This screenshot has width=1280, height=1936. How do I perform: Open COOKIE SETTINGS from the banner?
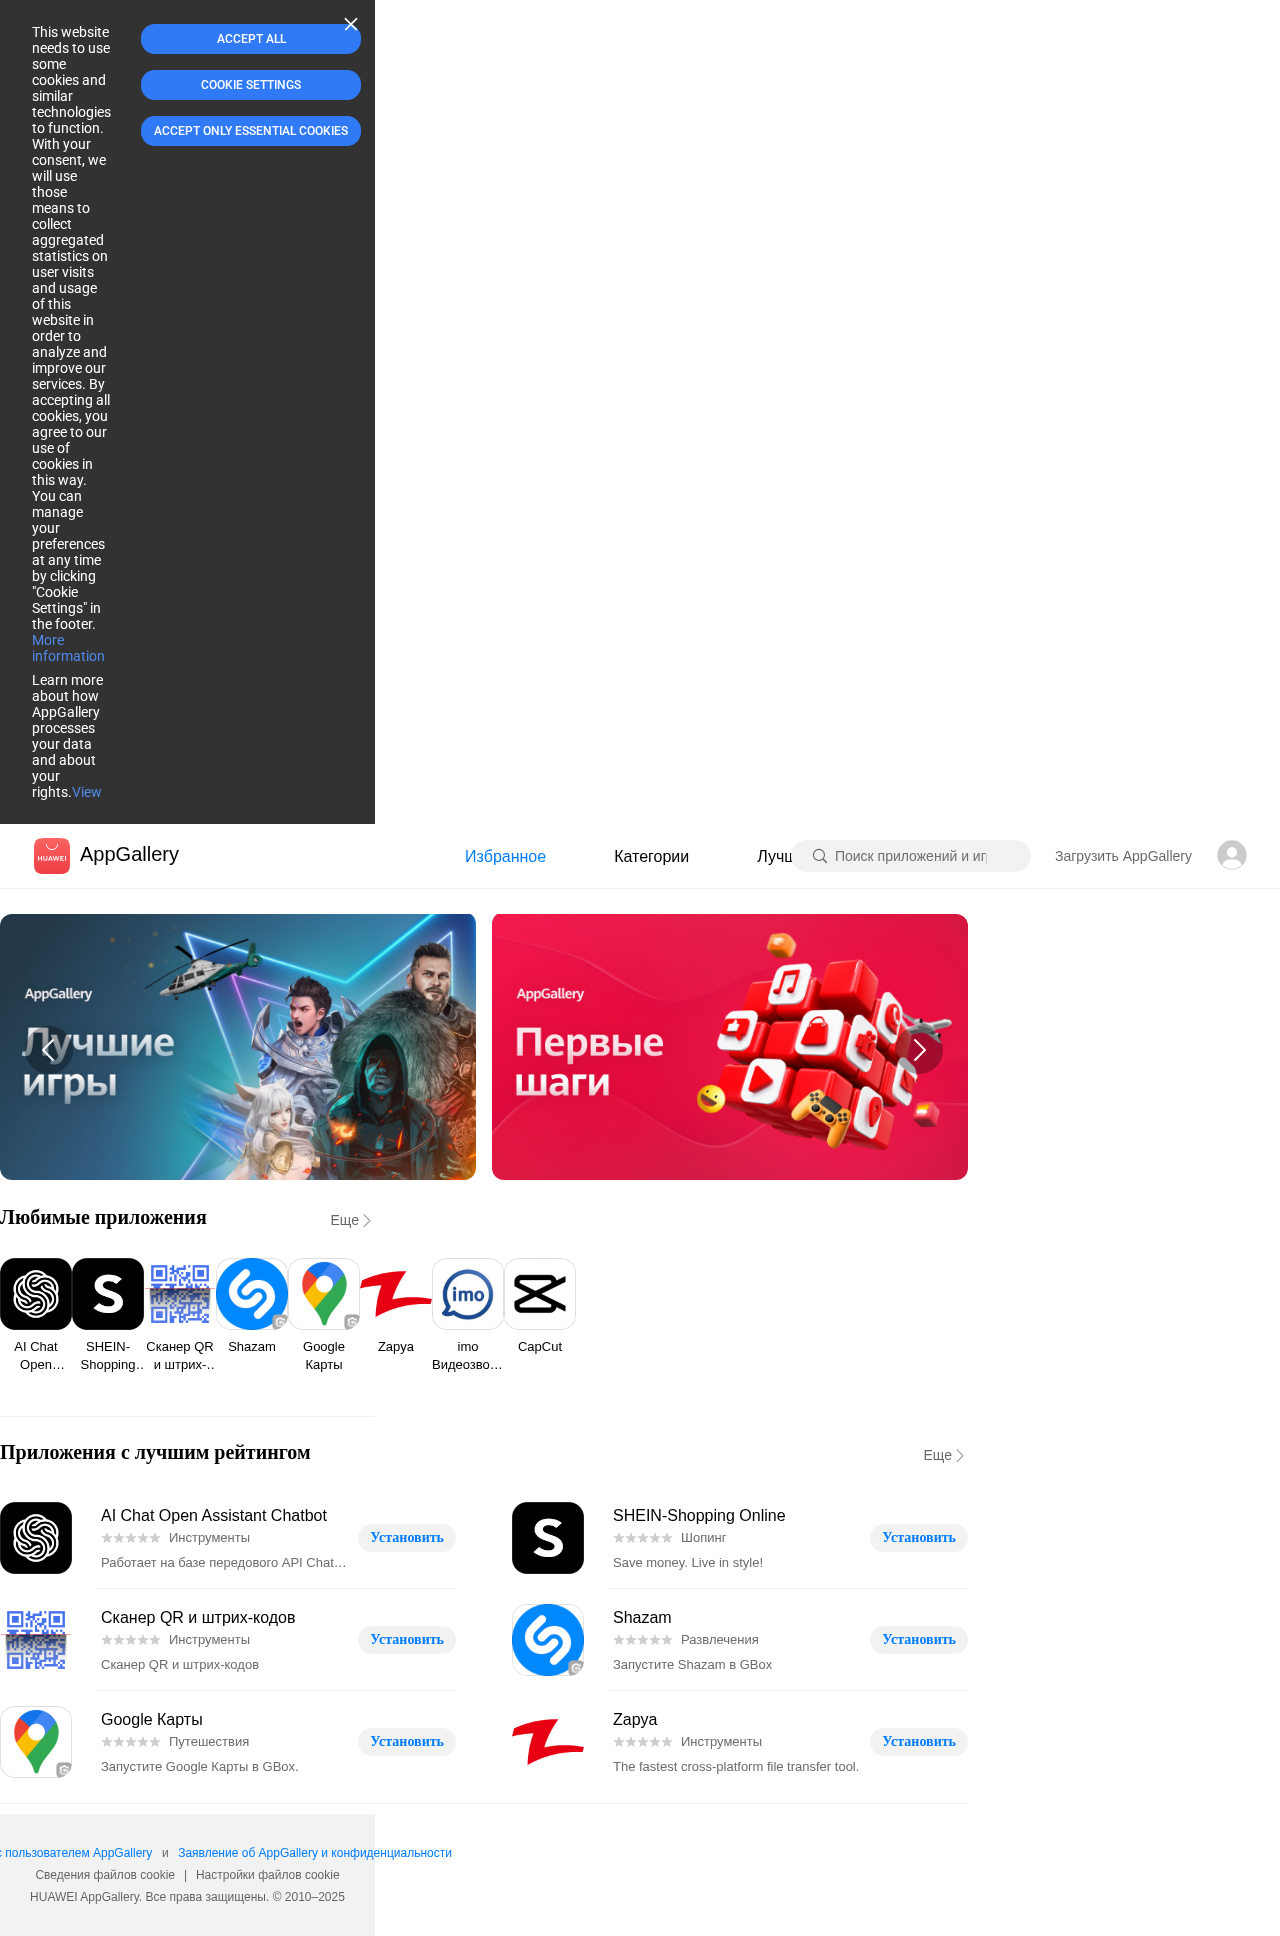point(251,85)
